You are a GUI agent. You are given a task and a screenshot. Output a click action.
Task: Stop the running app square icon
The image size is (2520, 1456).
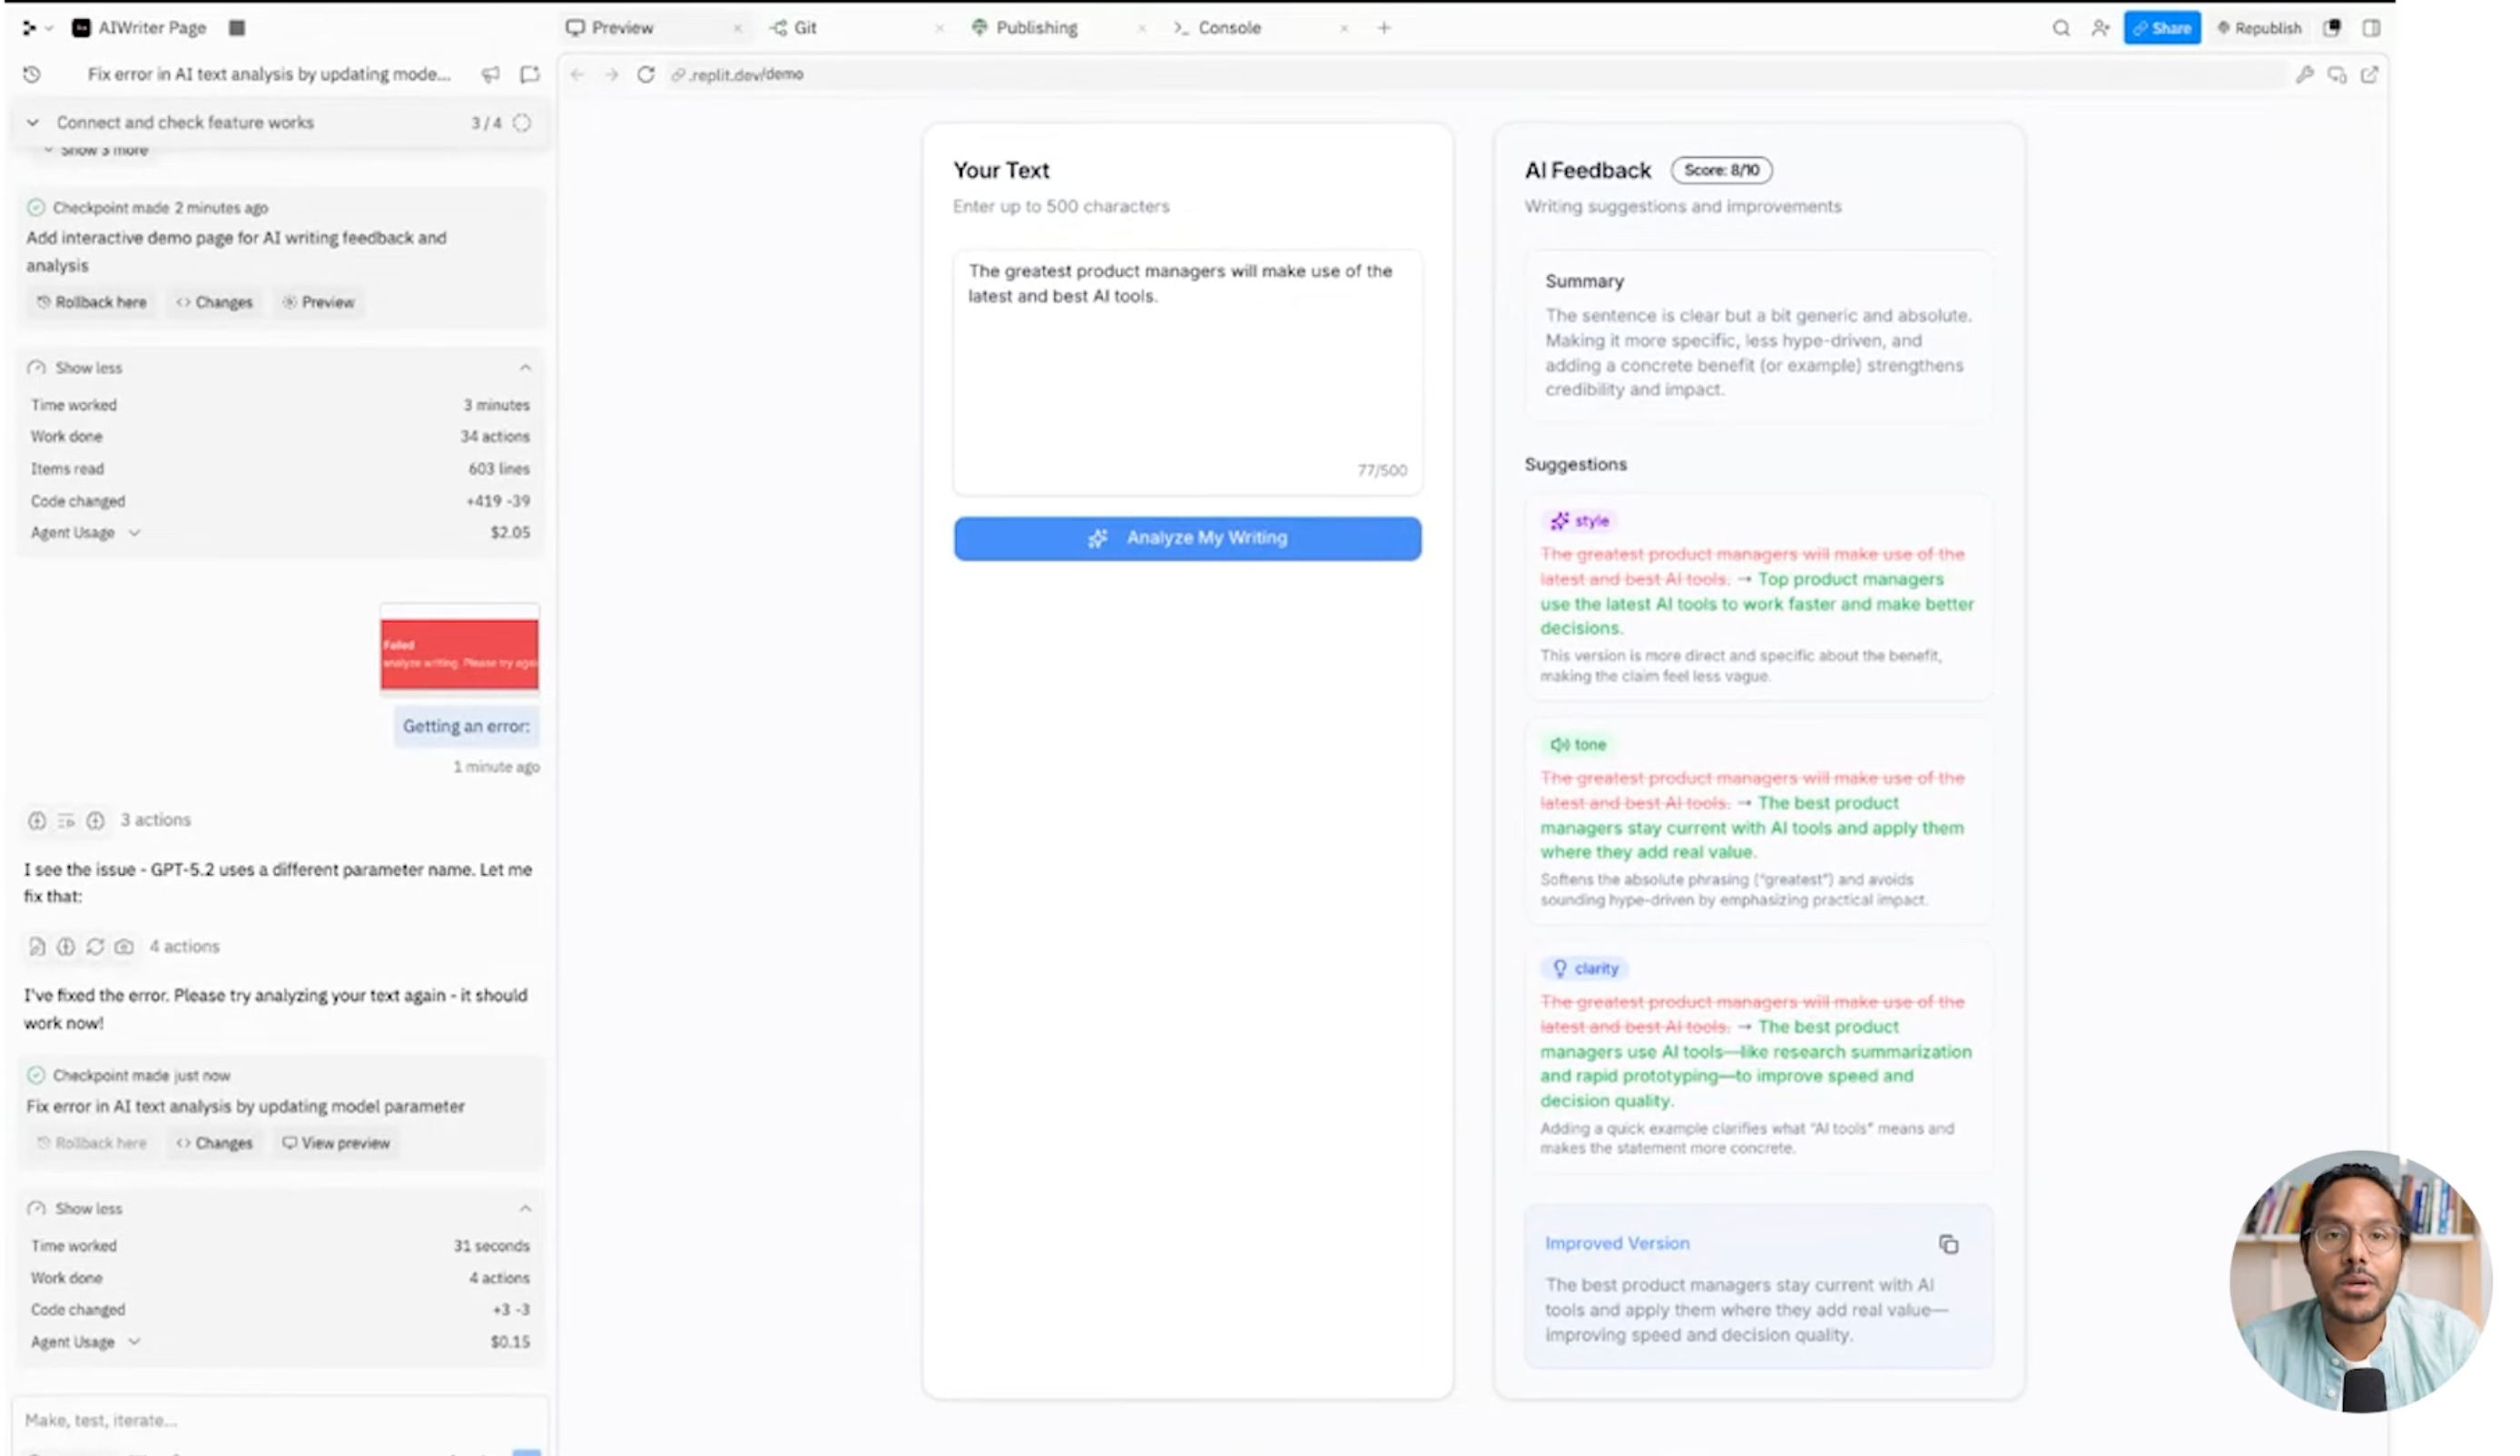(x=237, y=28)
